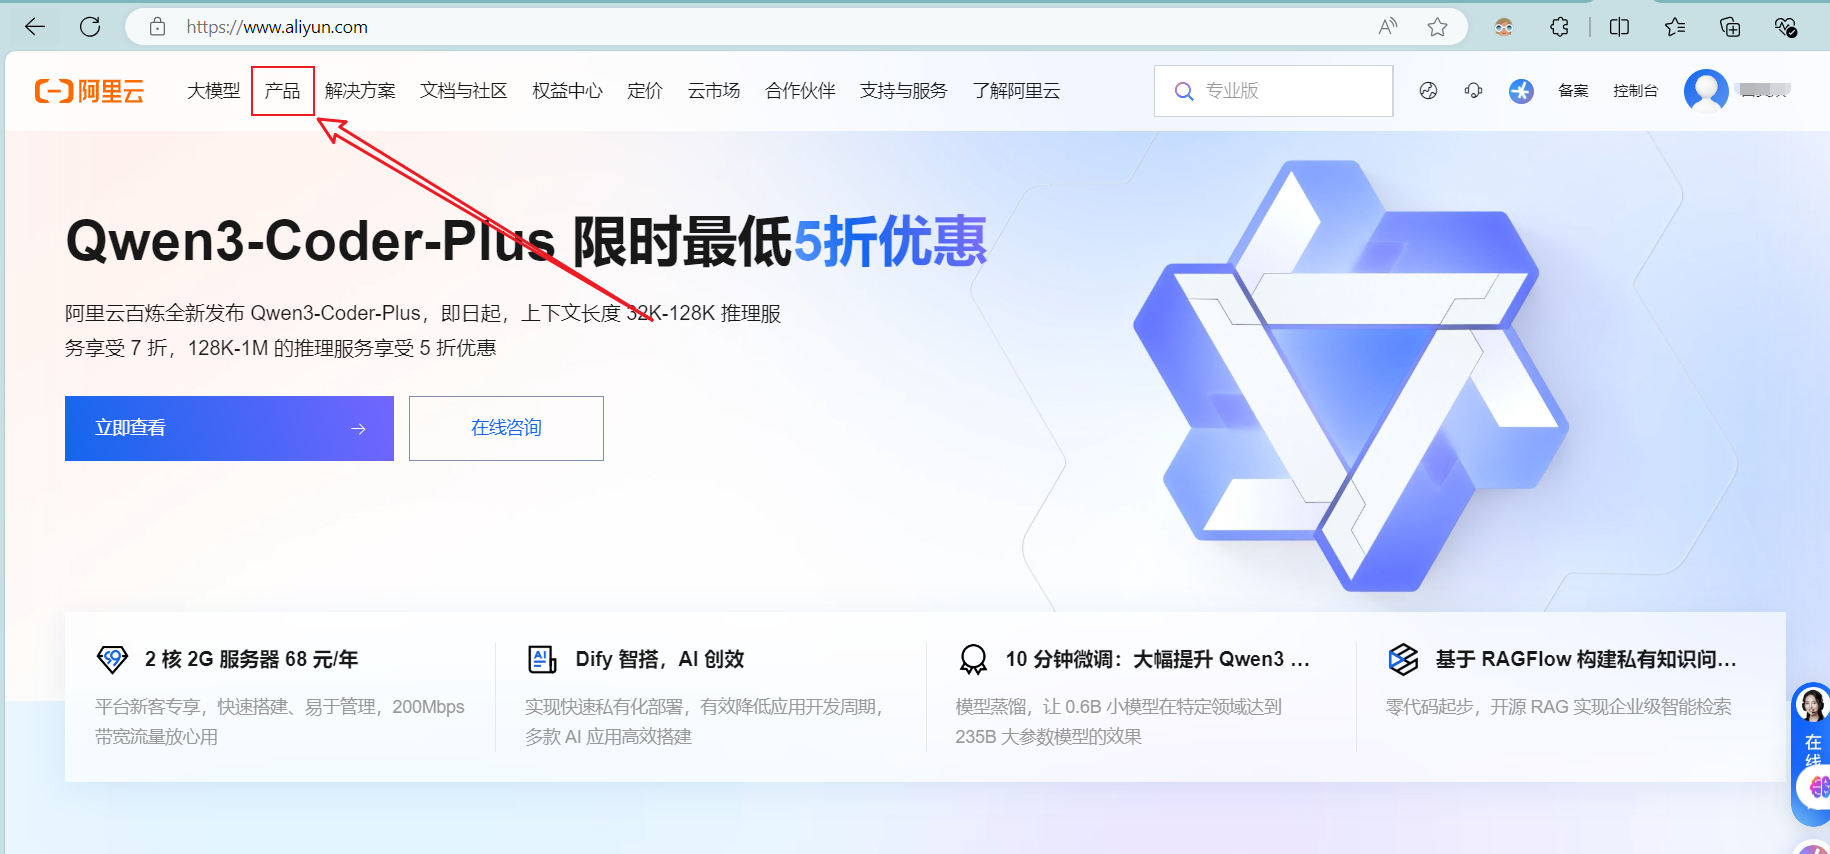Open the 基于 RAGFlow 构建私有知识 card

click(1570, 696)
